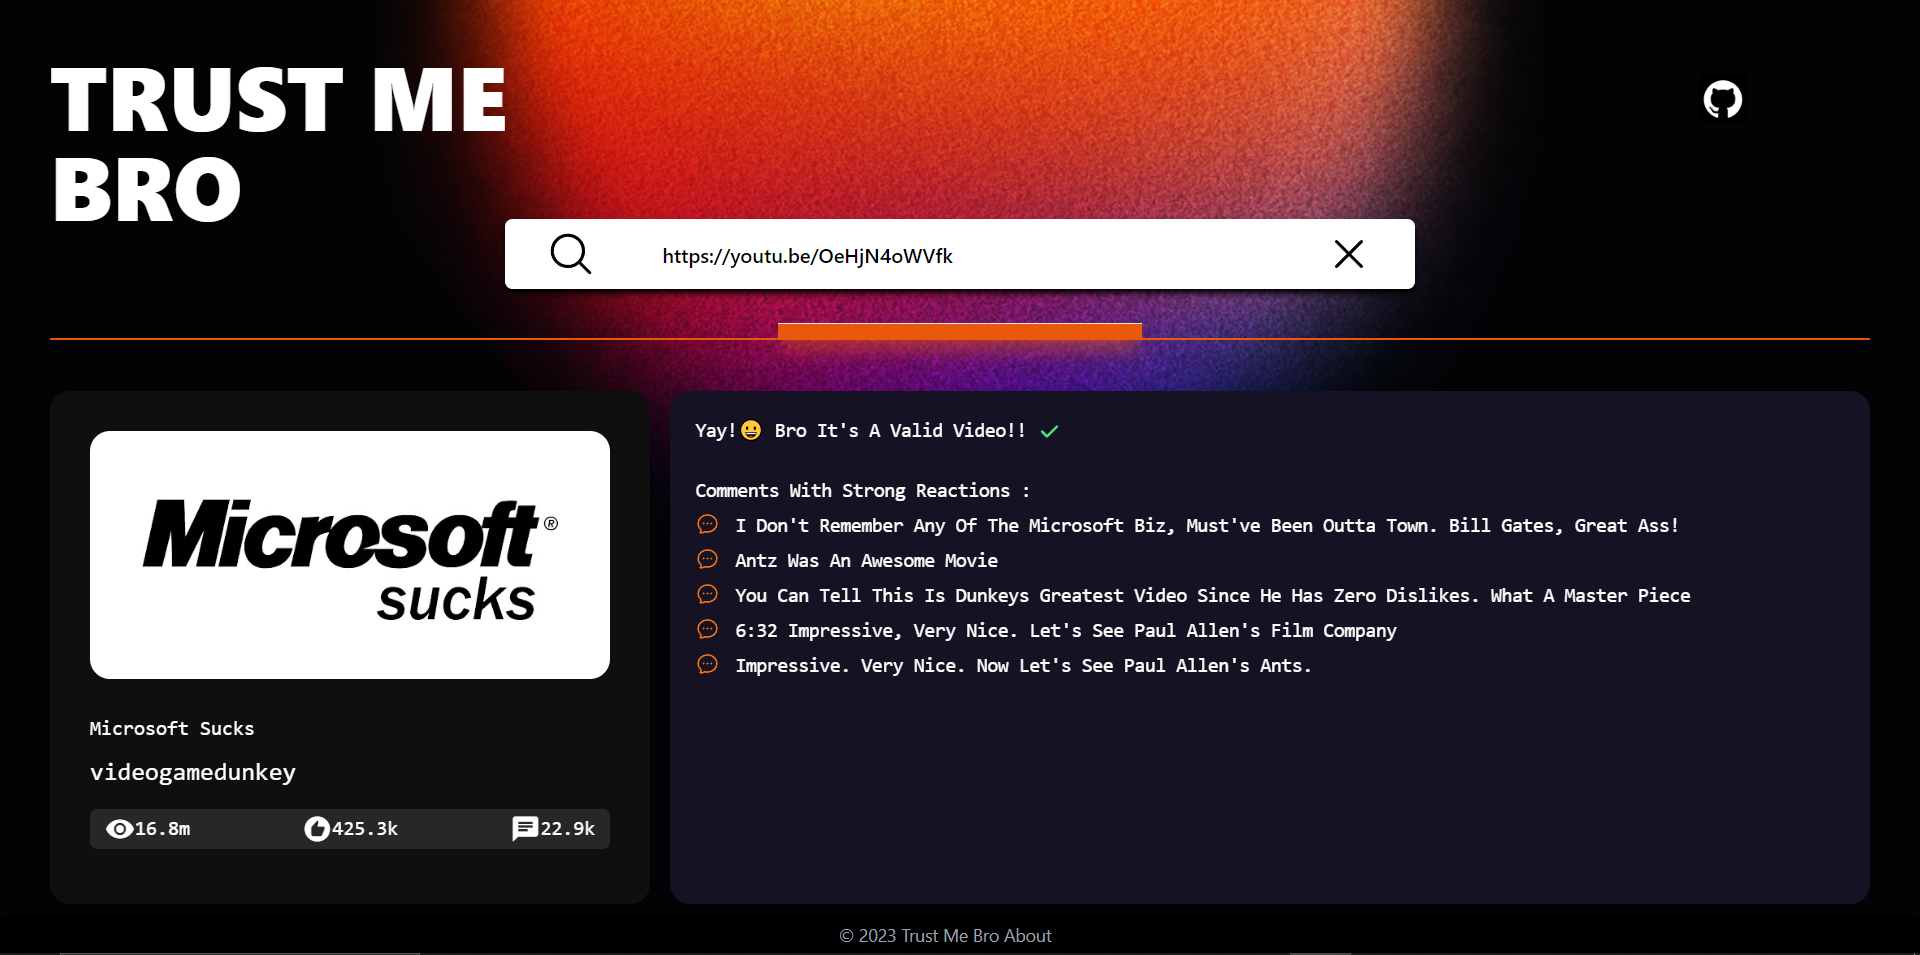Select the 22.9k comments value

[x=568, y=829]
